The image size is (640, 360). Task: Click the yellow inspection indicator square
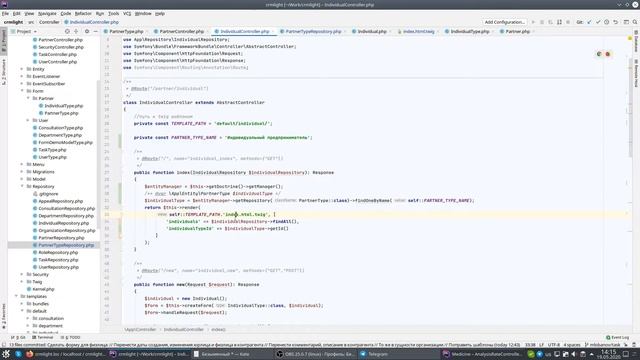pyautogui.click(x=630, y=38)
